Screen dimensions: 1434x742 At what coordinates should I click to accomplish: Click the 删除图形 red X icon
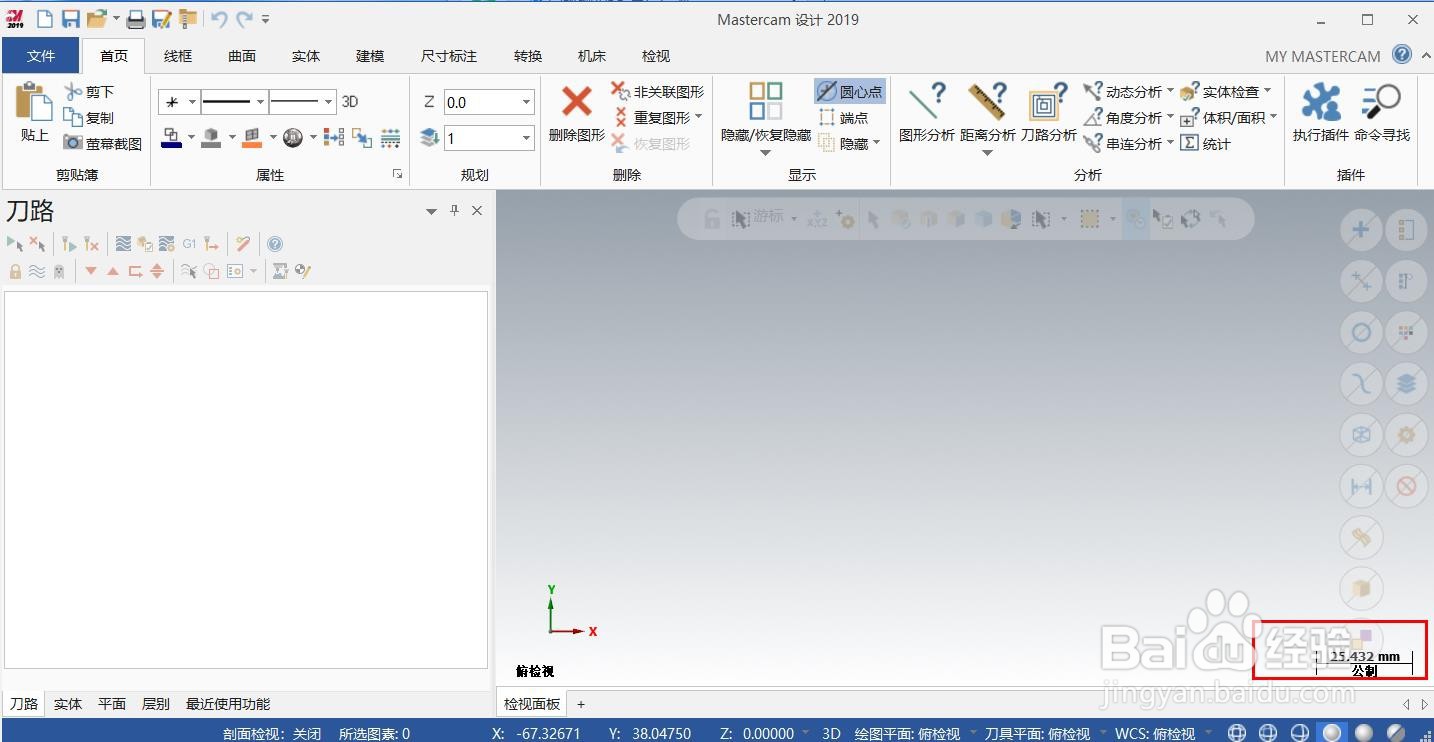576,102
